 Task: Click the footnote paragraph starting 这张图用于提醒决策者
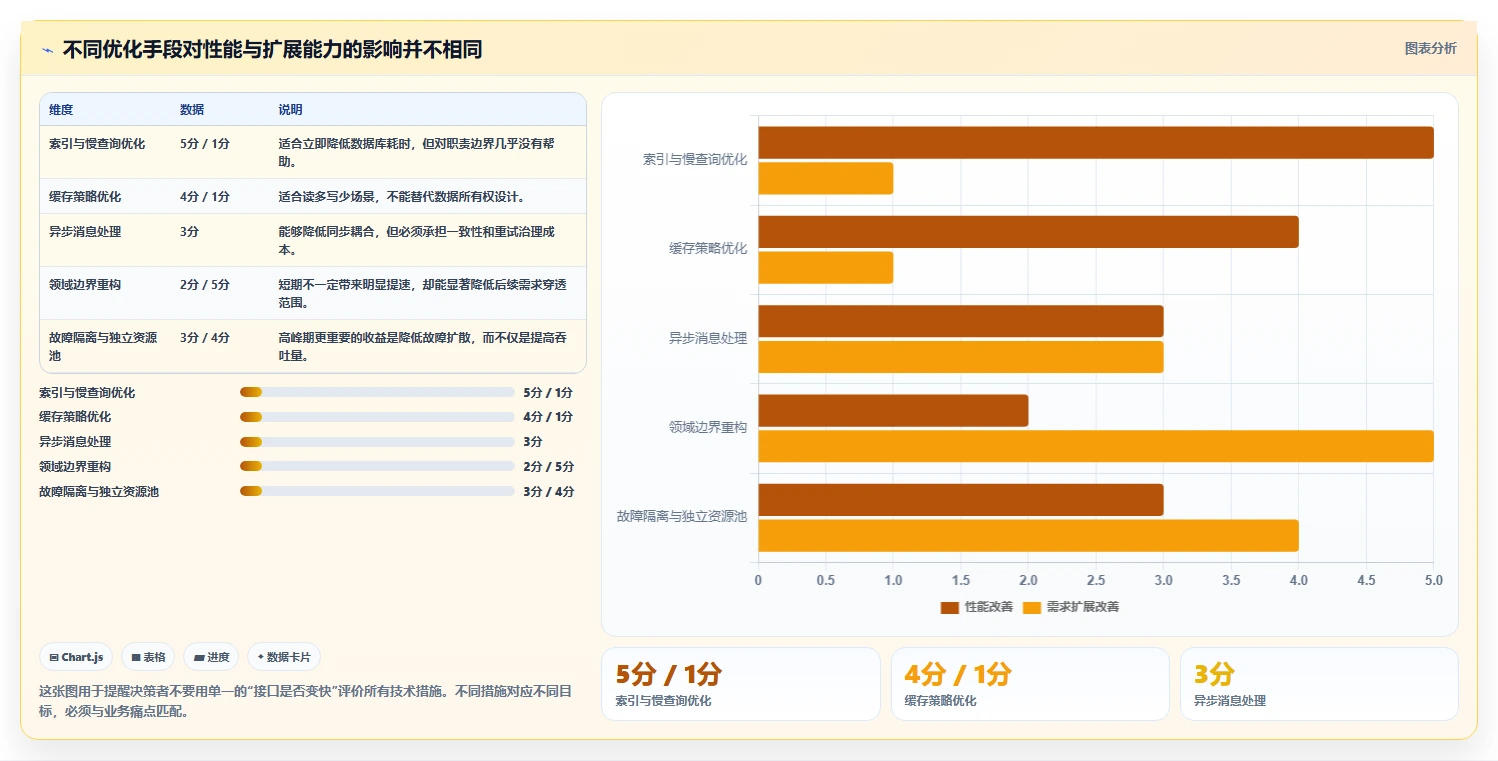pos(305,701)
